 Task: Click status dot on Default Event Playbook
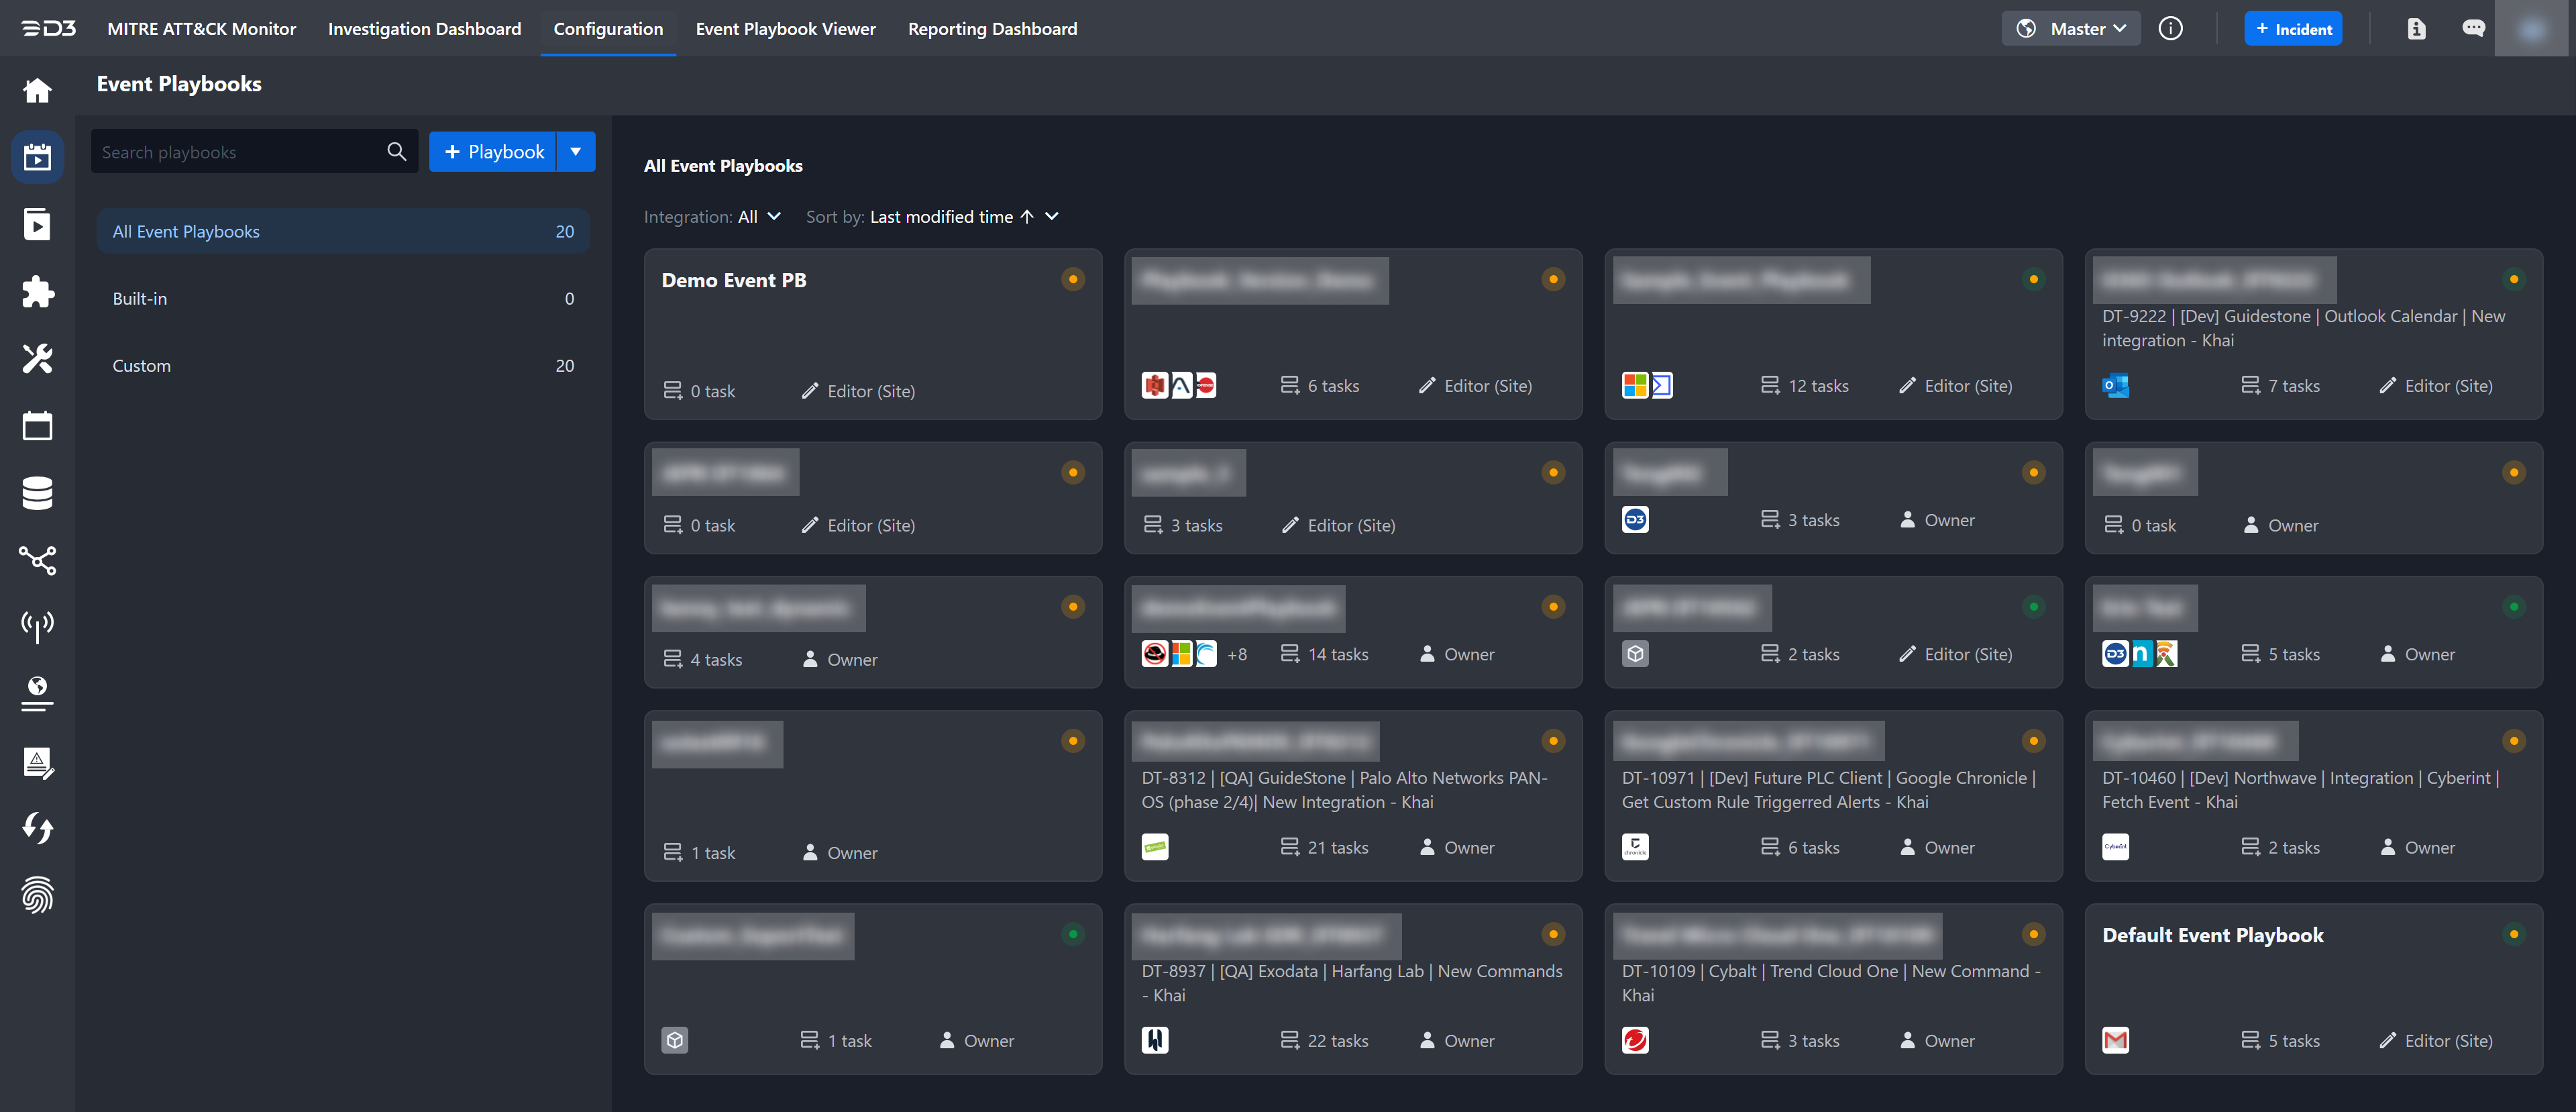click(x=2513, y=934)
